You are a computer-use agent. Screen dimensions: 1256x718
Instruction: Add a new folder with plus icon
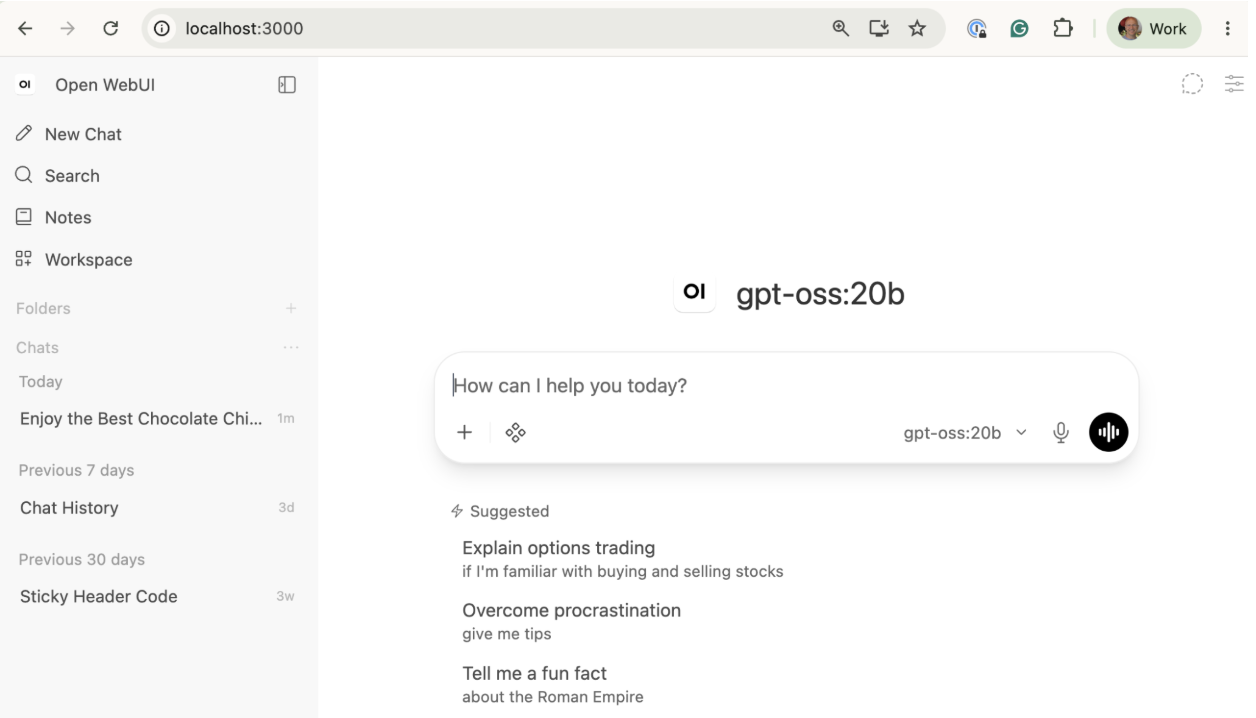pos(291,308)
